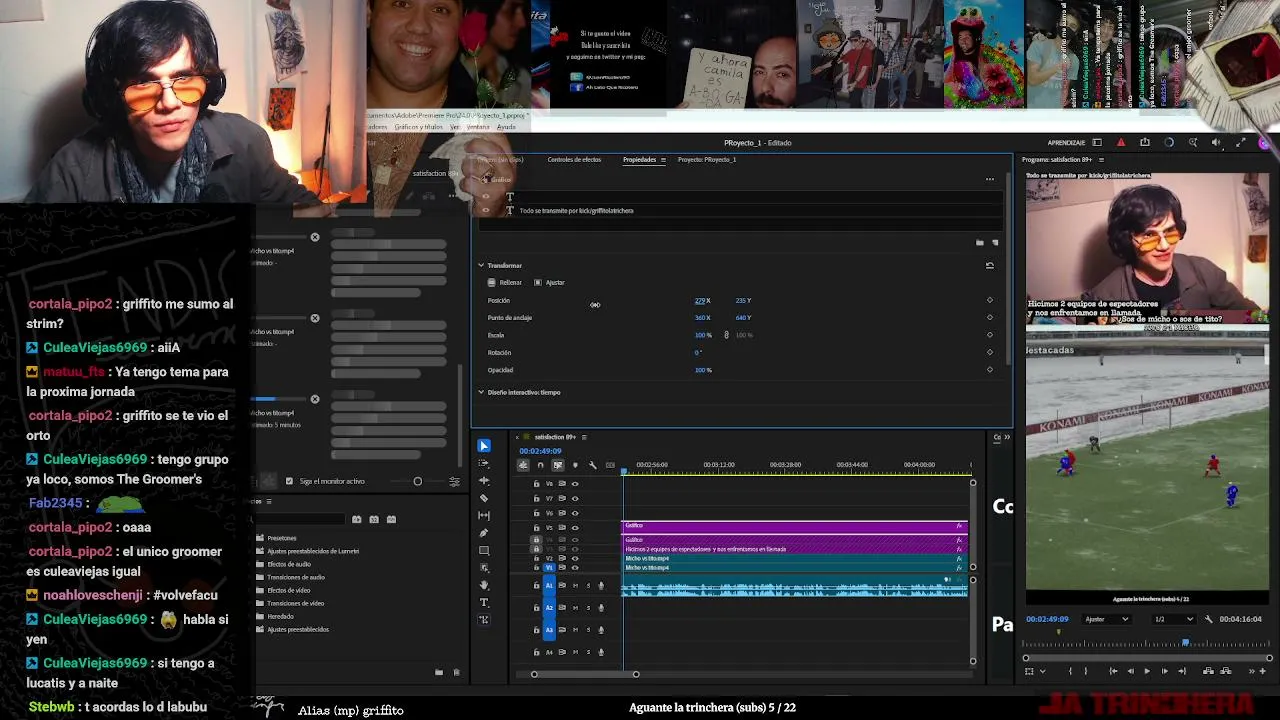Select the Selection tool in Premiere toolbar
The height and width of the screenshot is (720, 1280).
coord(484,446)
